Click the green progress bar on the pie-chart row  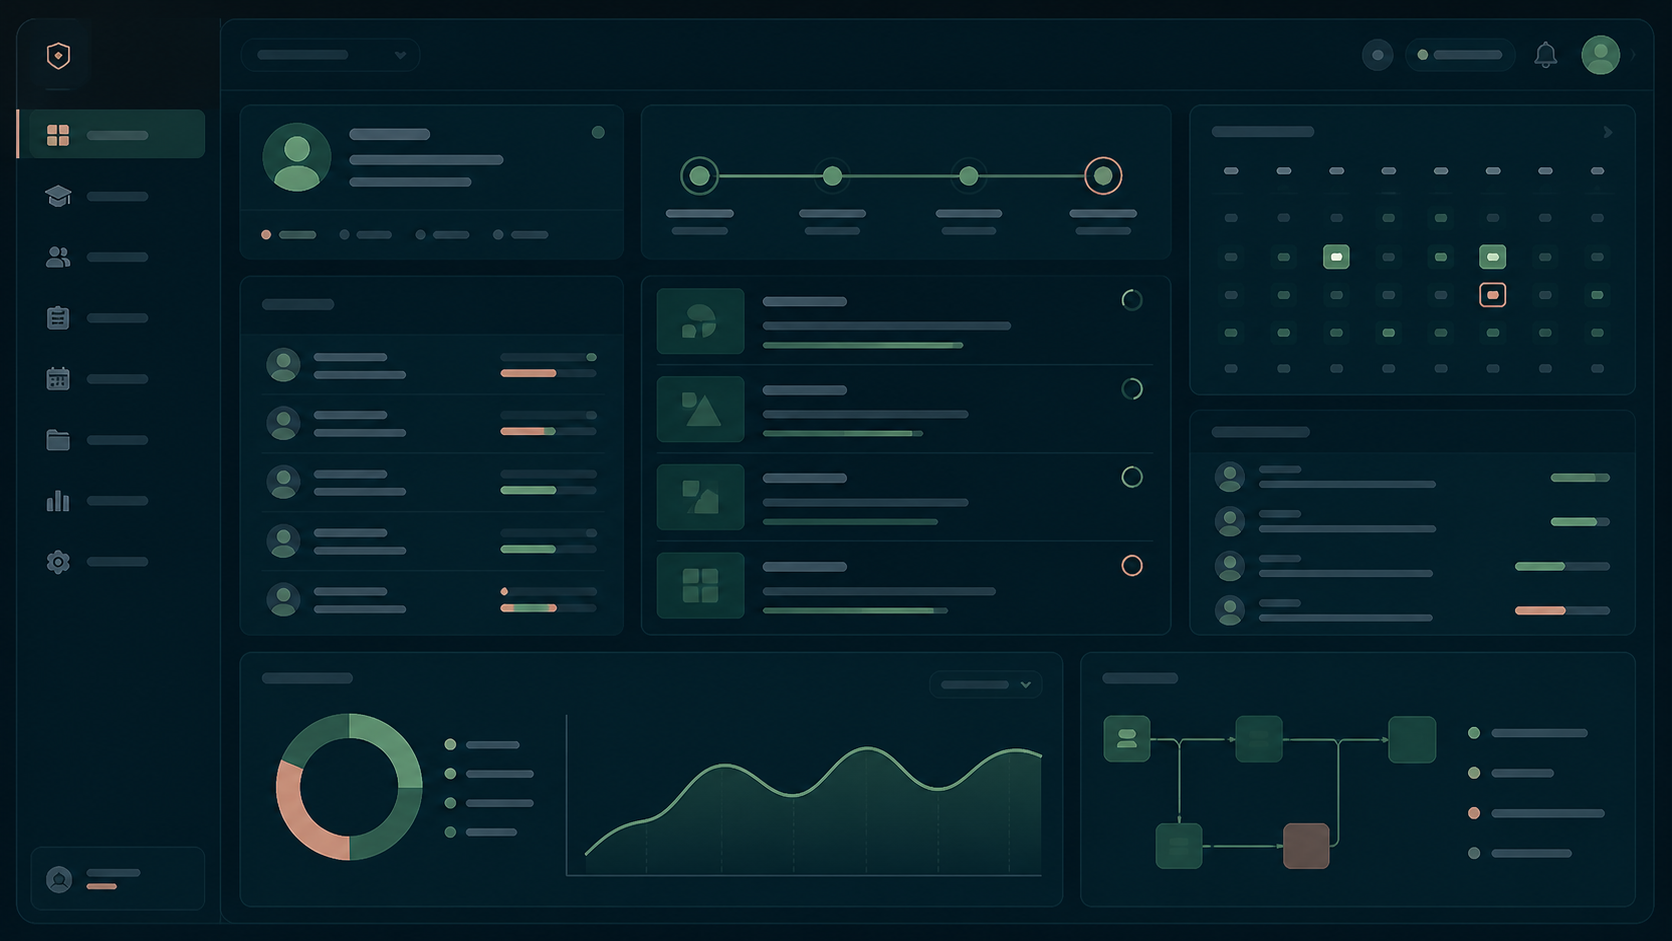coord(862,345)
